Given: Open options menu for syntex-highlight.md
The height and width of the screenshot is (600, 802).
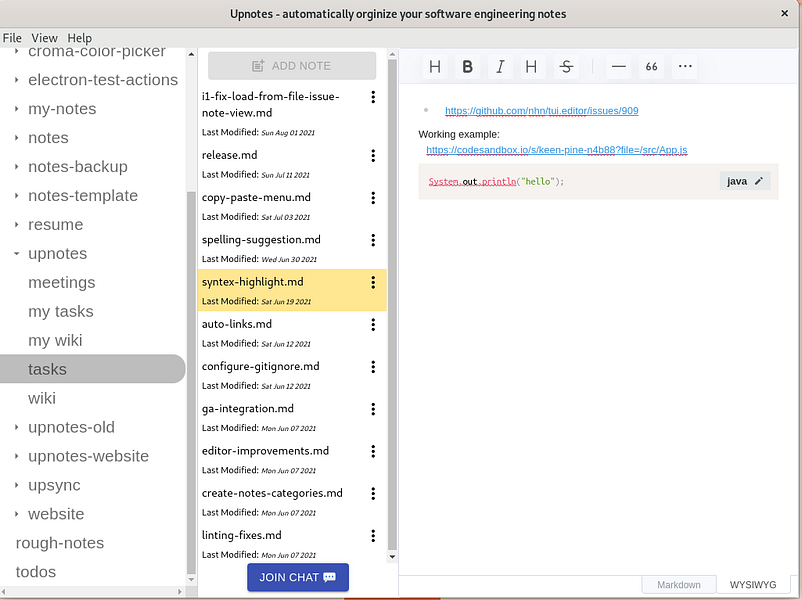Looking at the screenshot, I should (373, 282).
